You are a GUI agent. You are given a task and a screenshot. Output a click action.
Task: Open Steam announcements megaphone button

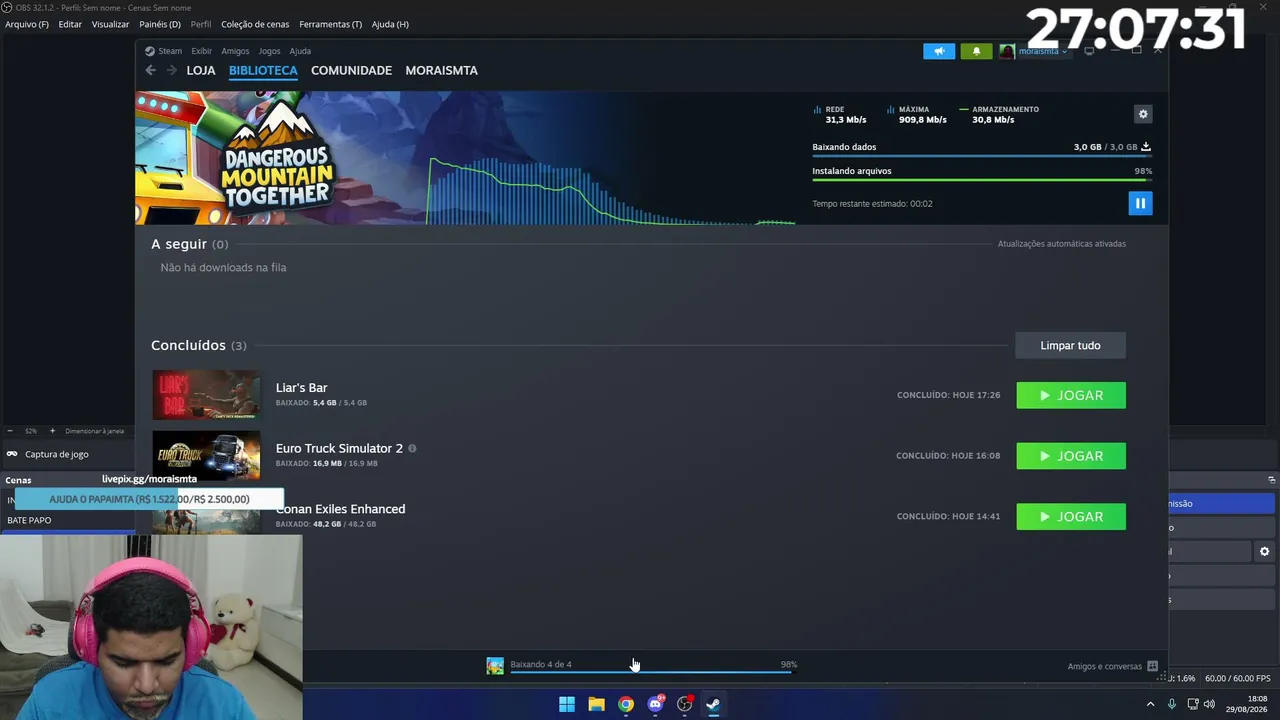939,51
